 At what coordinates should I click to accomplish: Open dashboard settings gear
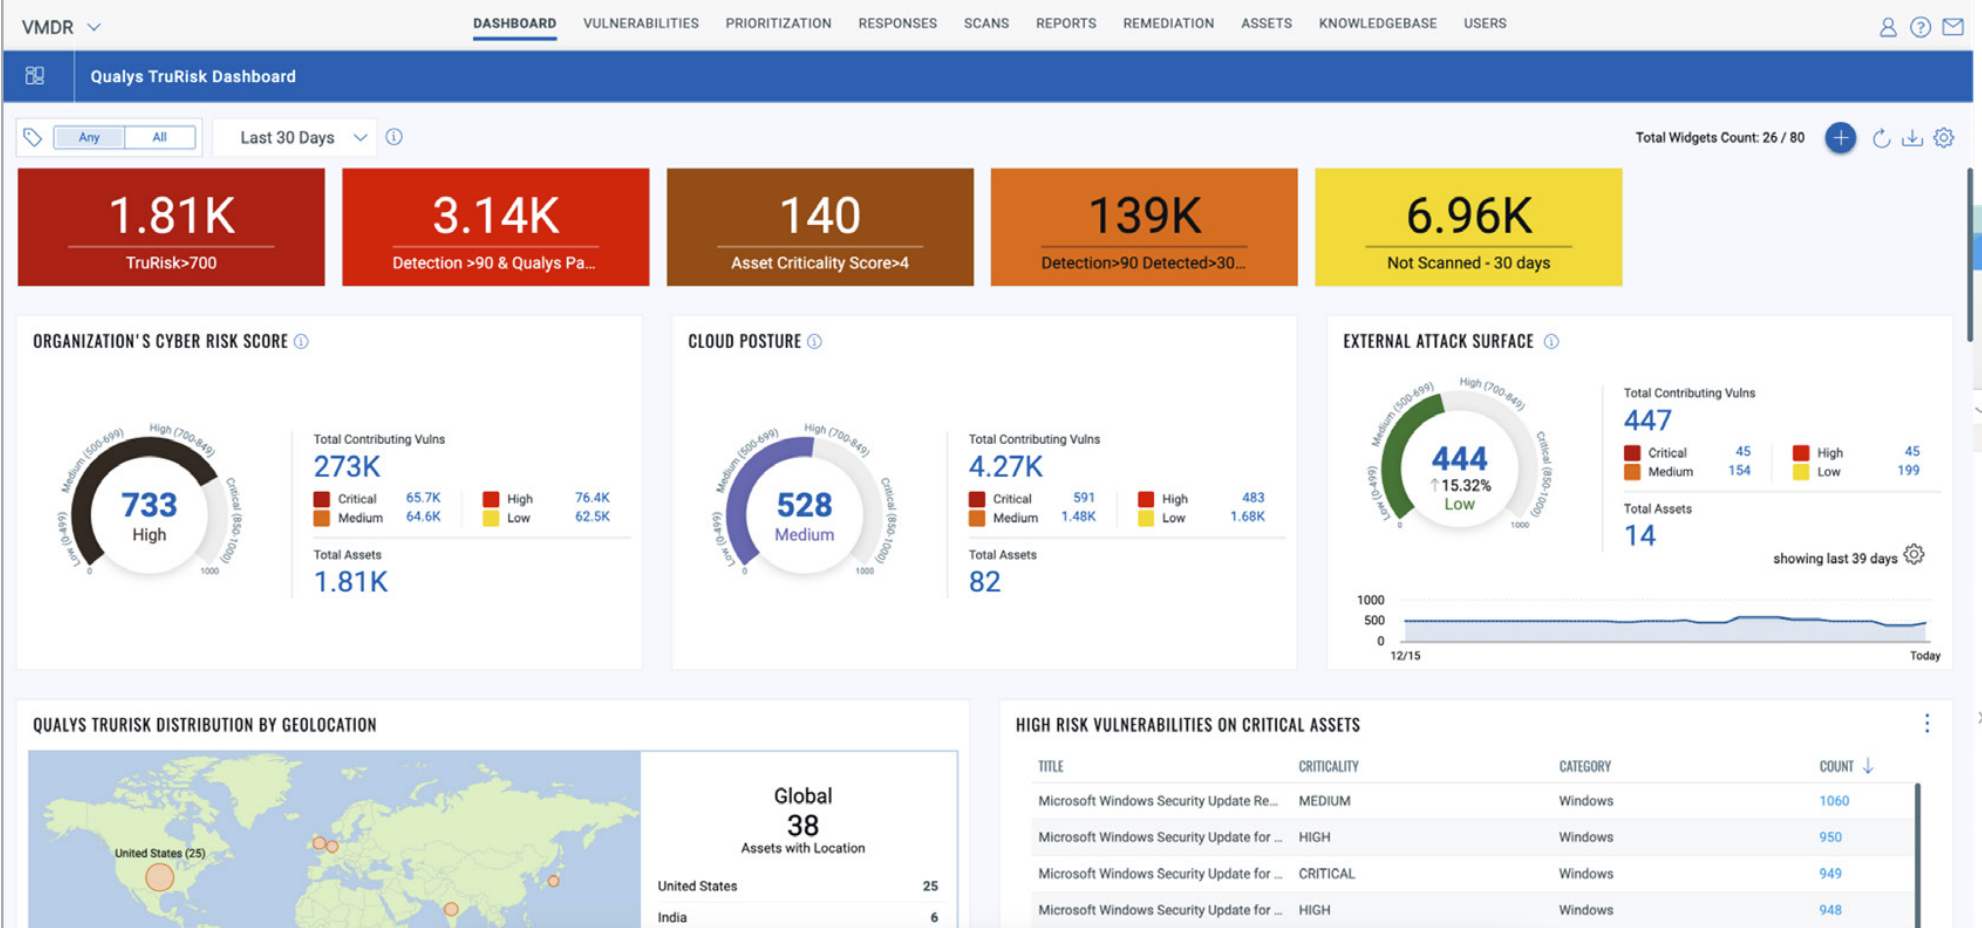[x=1944, y=138]
